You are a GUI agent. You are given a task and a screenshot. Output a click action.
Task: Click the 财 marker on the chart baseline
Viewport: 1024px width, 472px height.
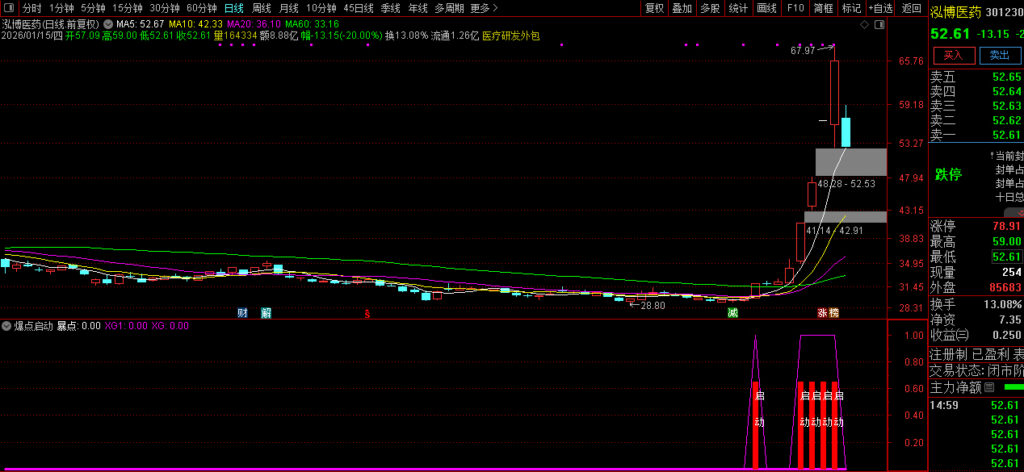tap(241, 313)
